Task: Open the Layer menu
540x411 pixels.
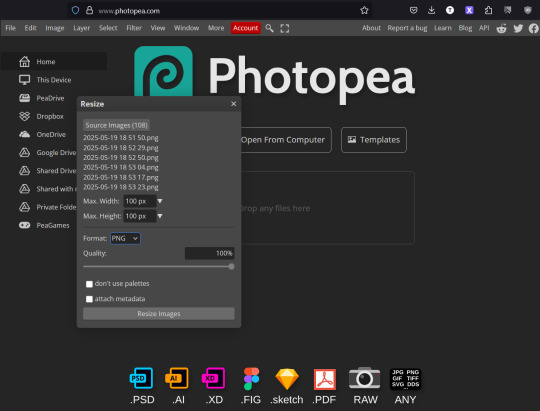Action: point(81,28)
